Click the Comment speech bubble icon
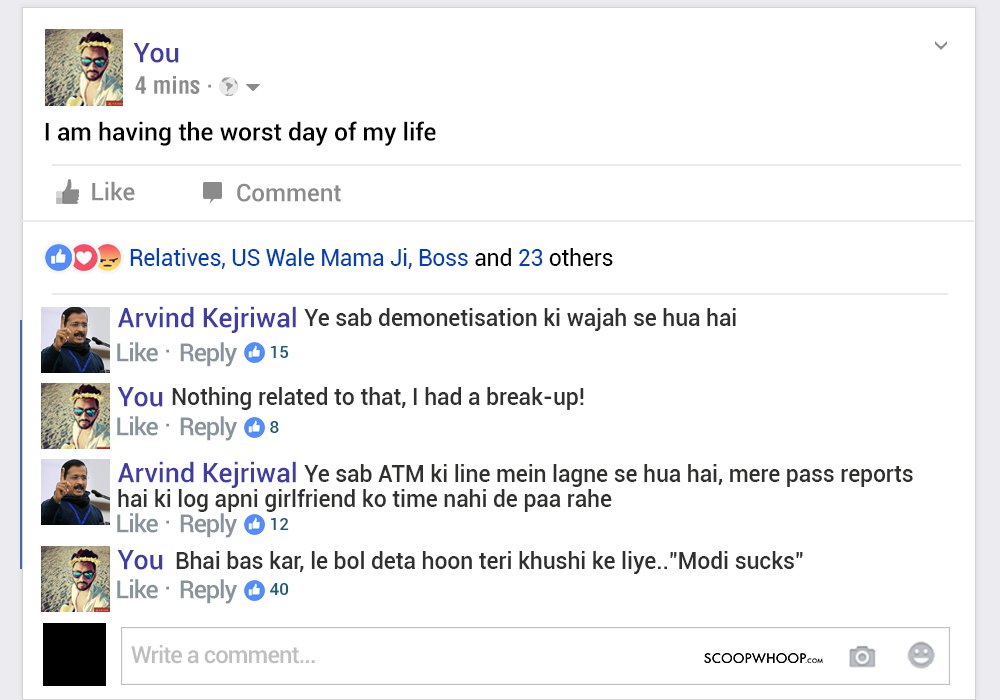The width and height of the screenshot is (1000, 700). click(212, 192)
